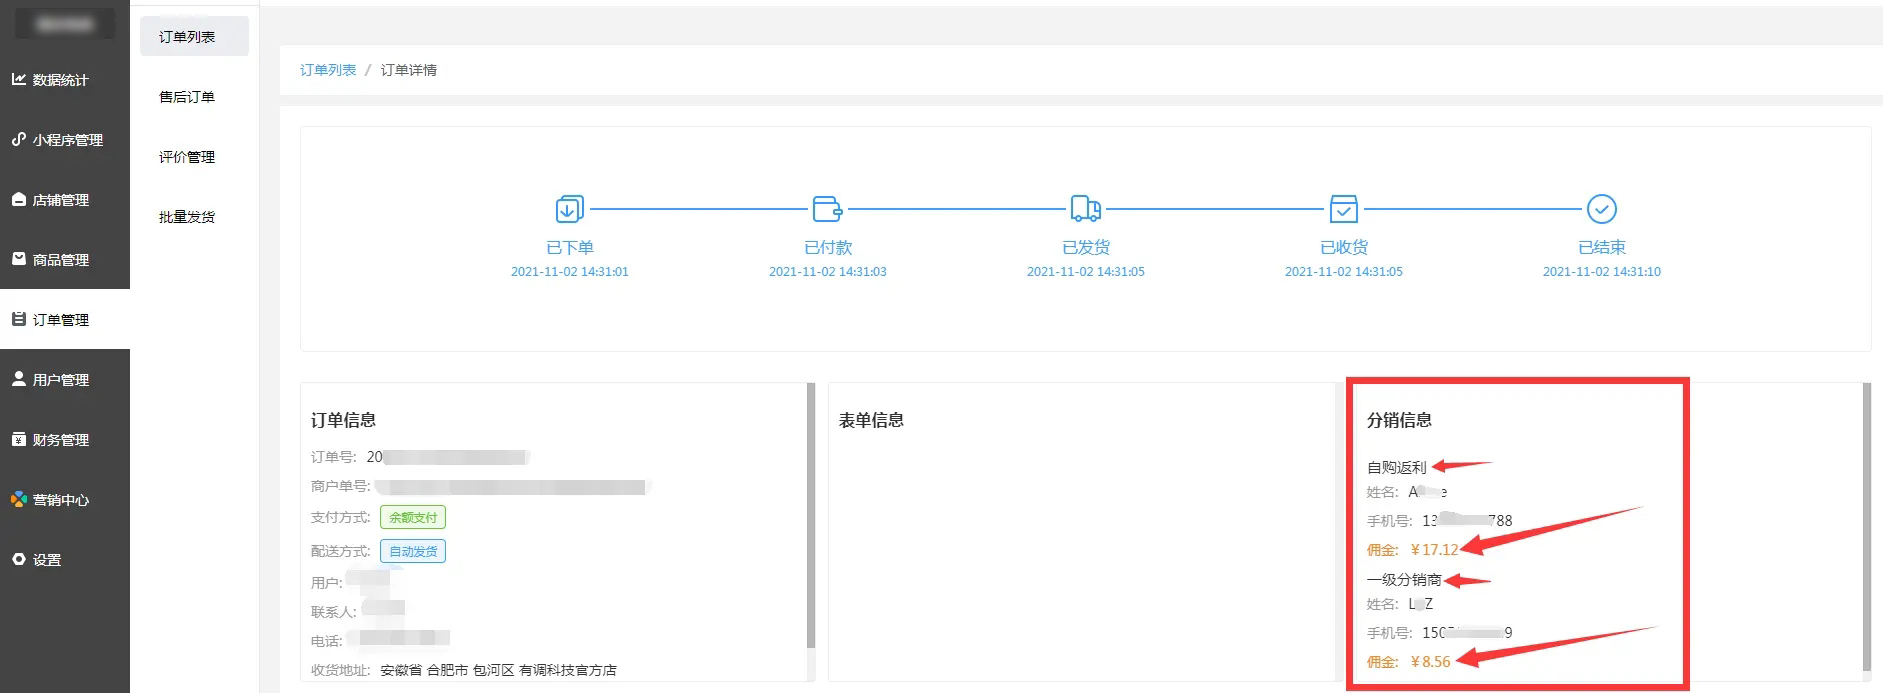Select the 订单列表 submenu tab
This screenshot has height=693, width=1883.
[x=194, y=36]
